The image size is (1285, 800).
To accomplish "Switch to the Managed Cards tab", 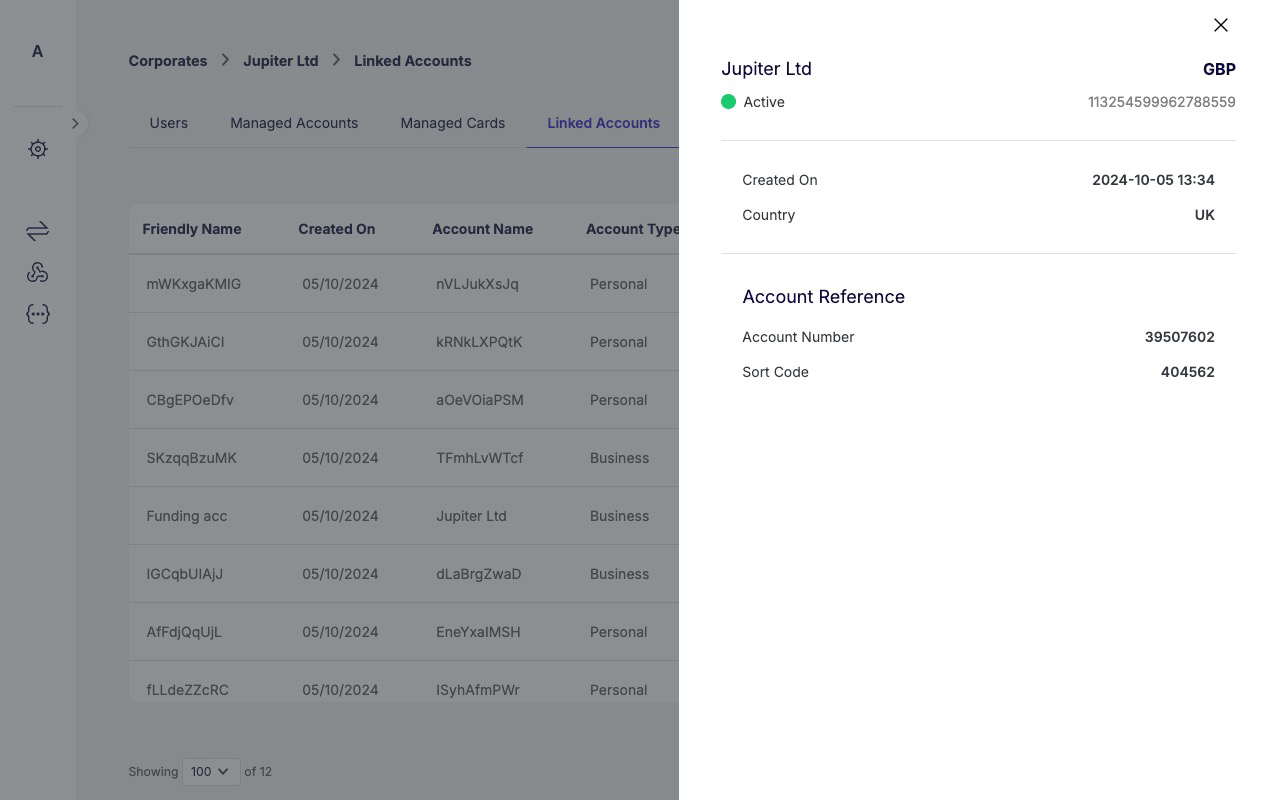I will point(453,123).
